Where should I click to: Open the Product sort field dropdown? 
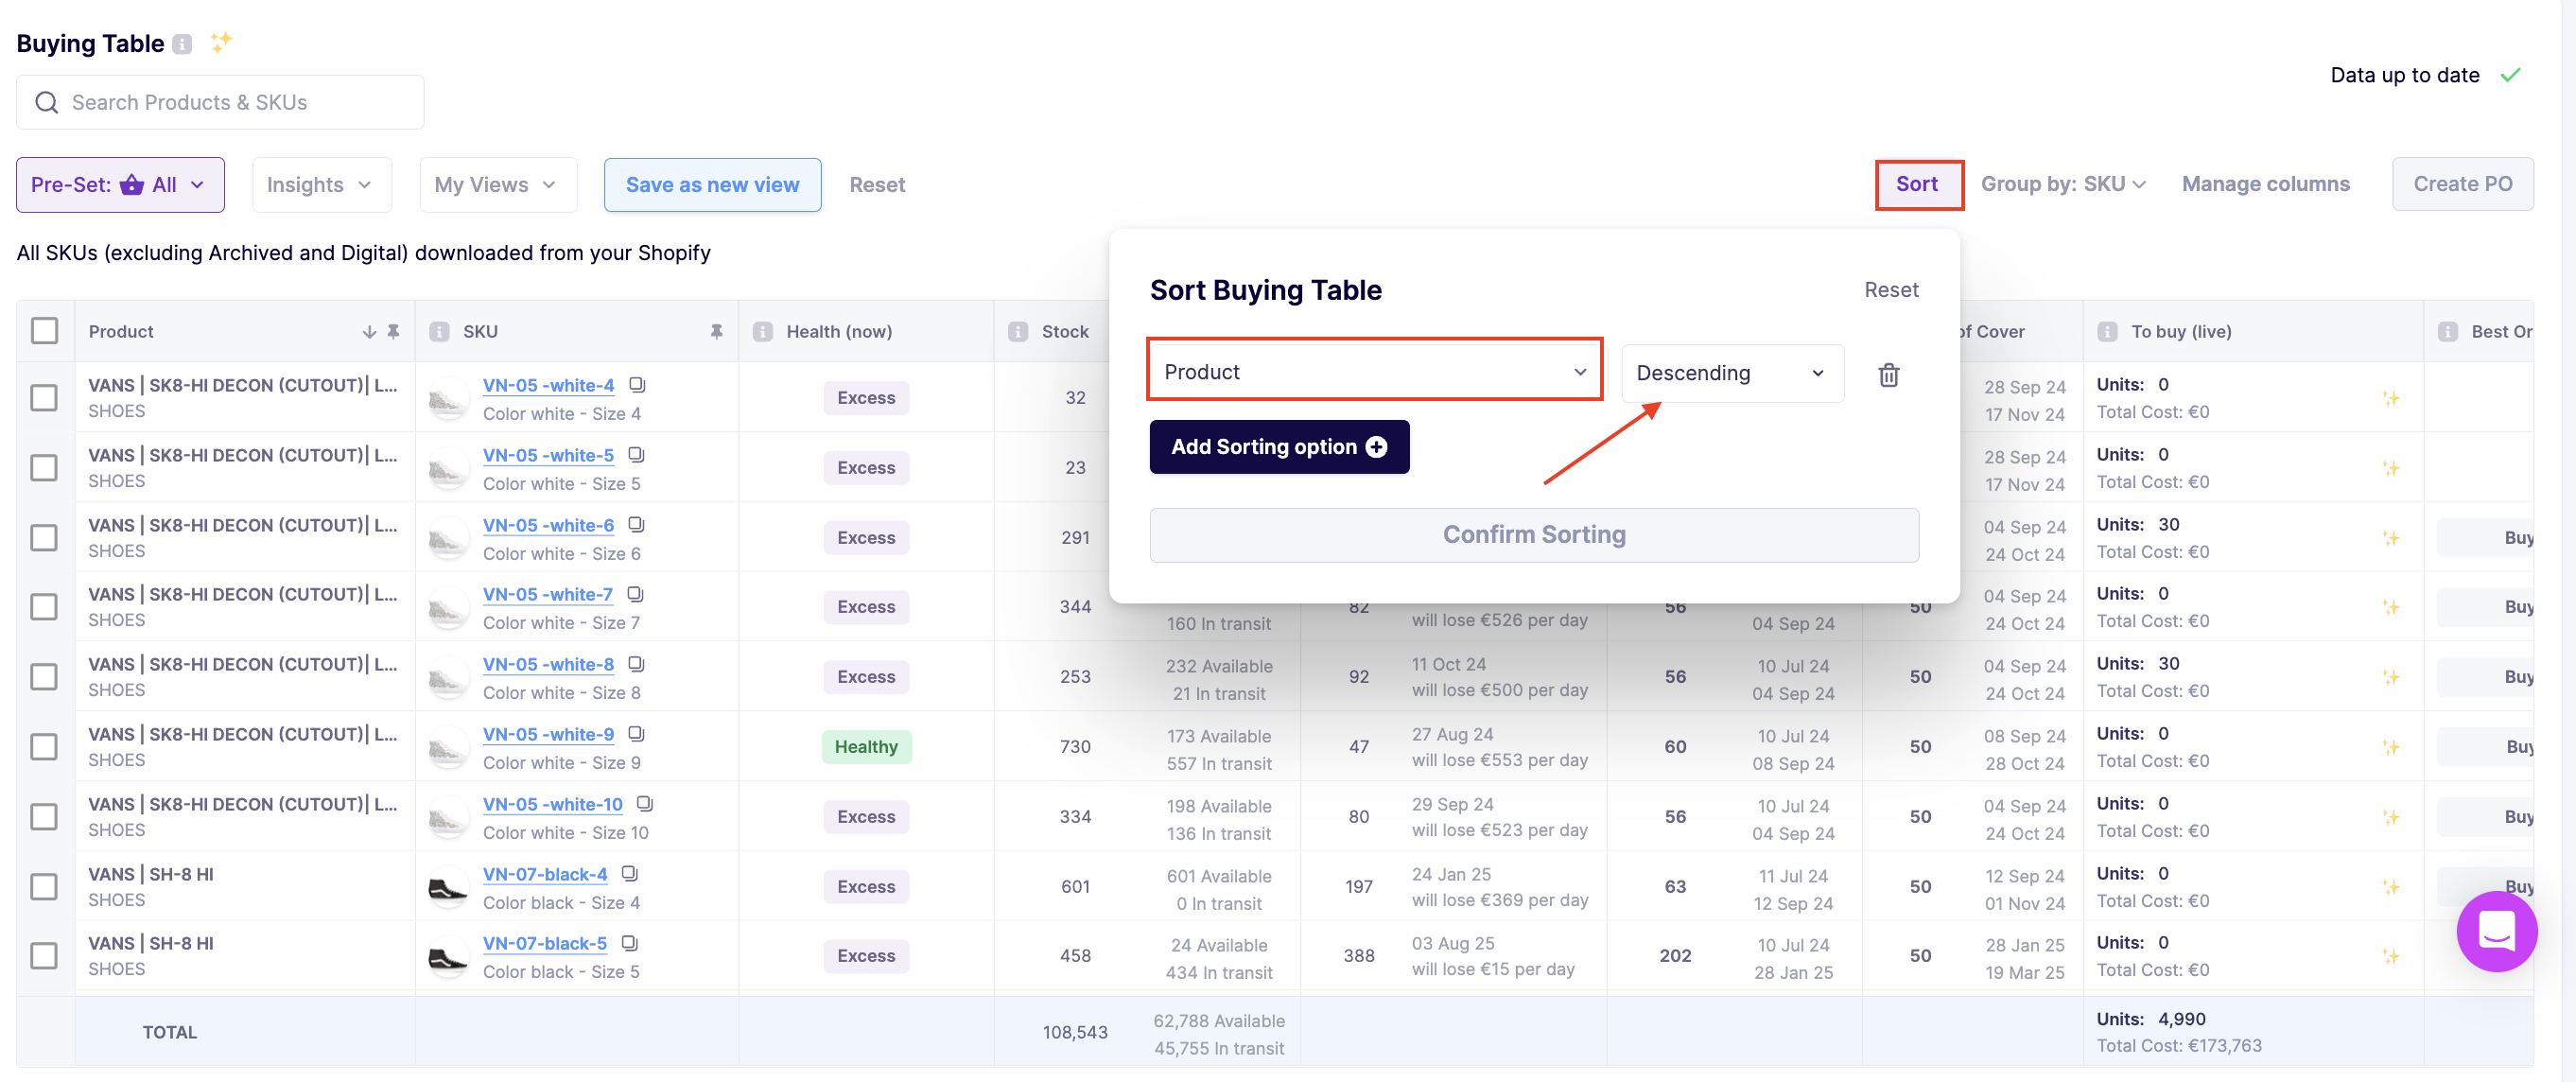point(1374,372)
